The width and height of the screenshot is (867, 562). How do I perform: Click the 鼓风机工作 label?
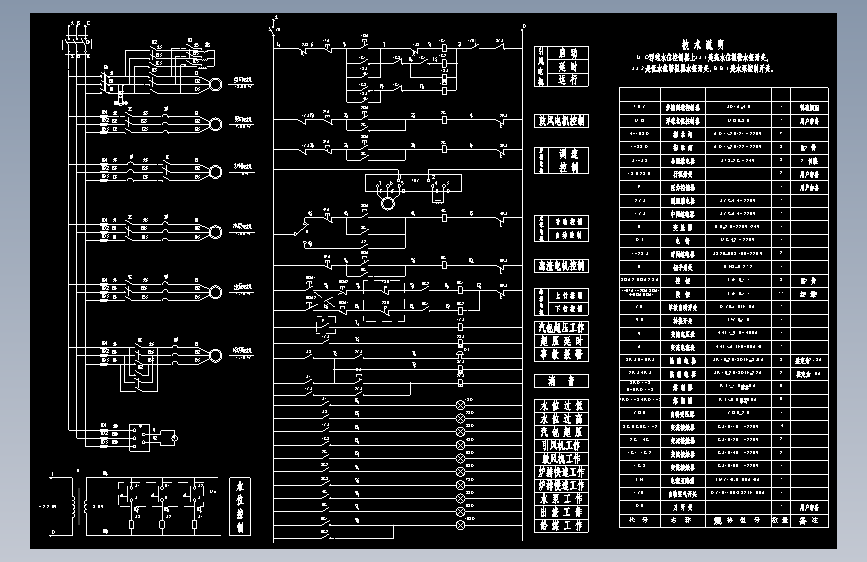[x=561, y=459]
